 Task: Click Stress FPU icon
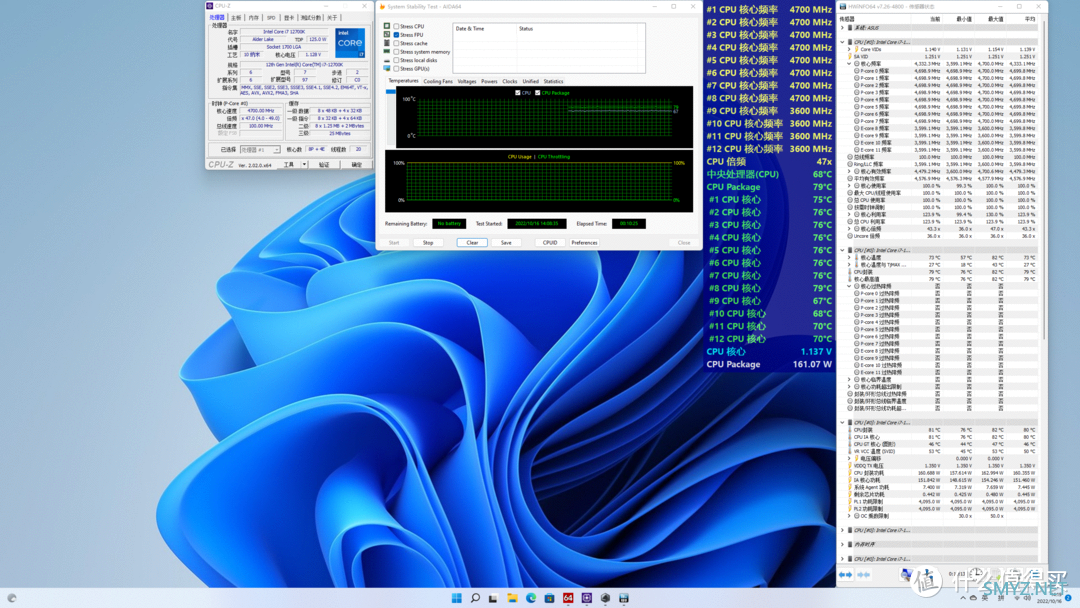point(387,34)
